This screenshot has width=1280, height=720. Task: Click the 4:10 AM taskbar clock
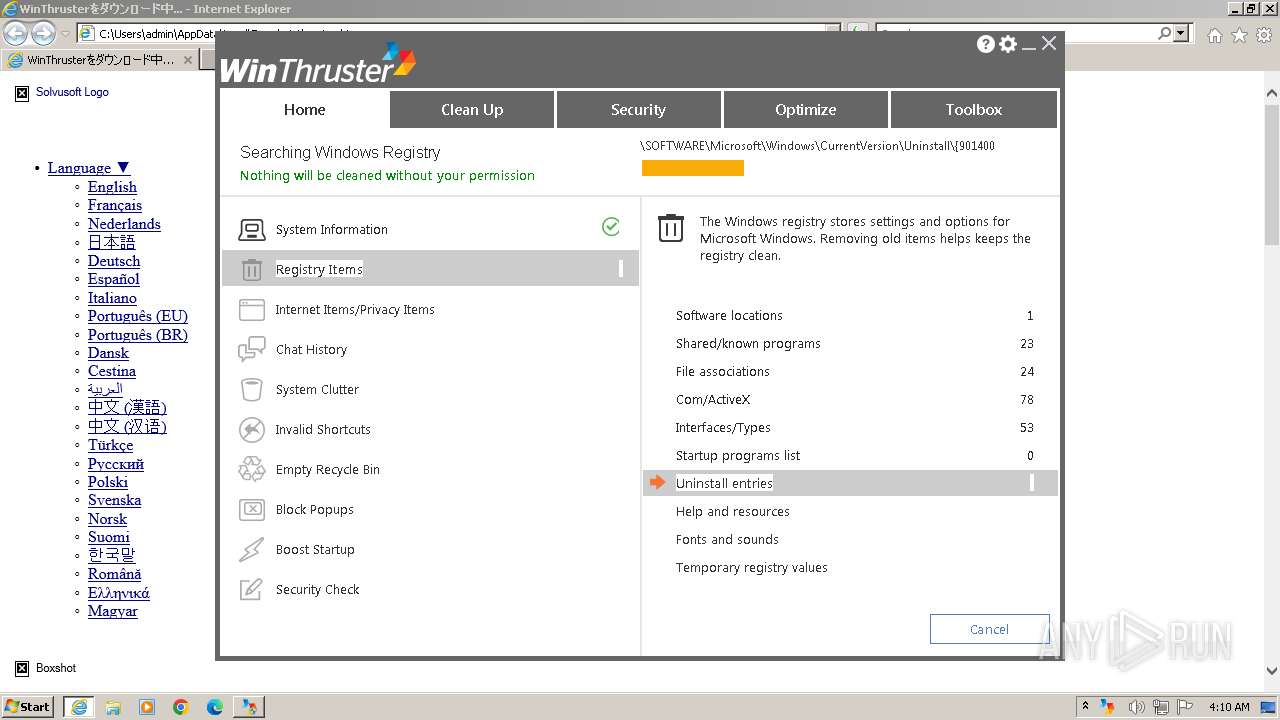(1229, 707)
